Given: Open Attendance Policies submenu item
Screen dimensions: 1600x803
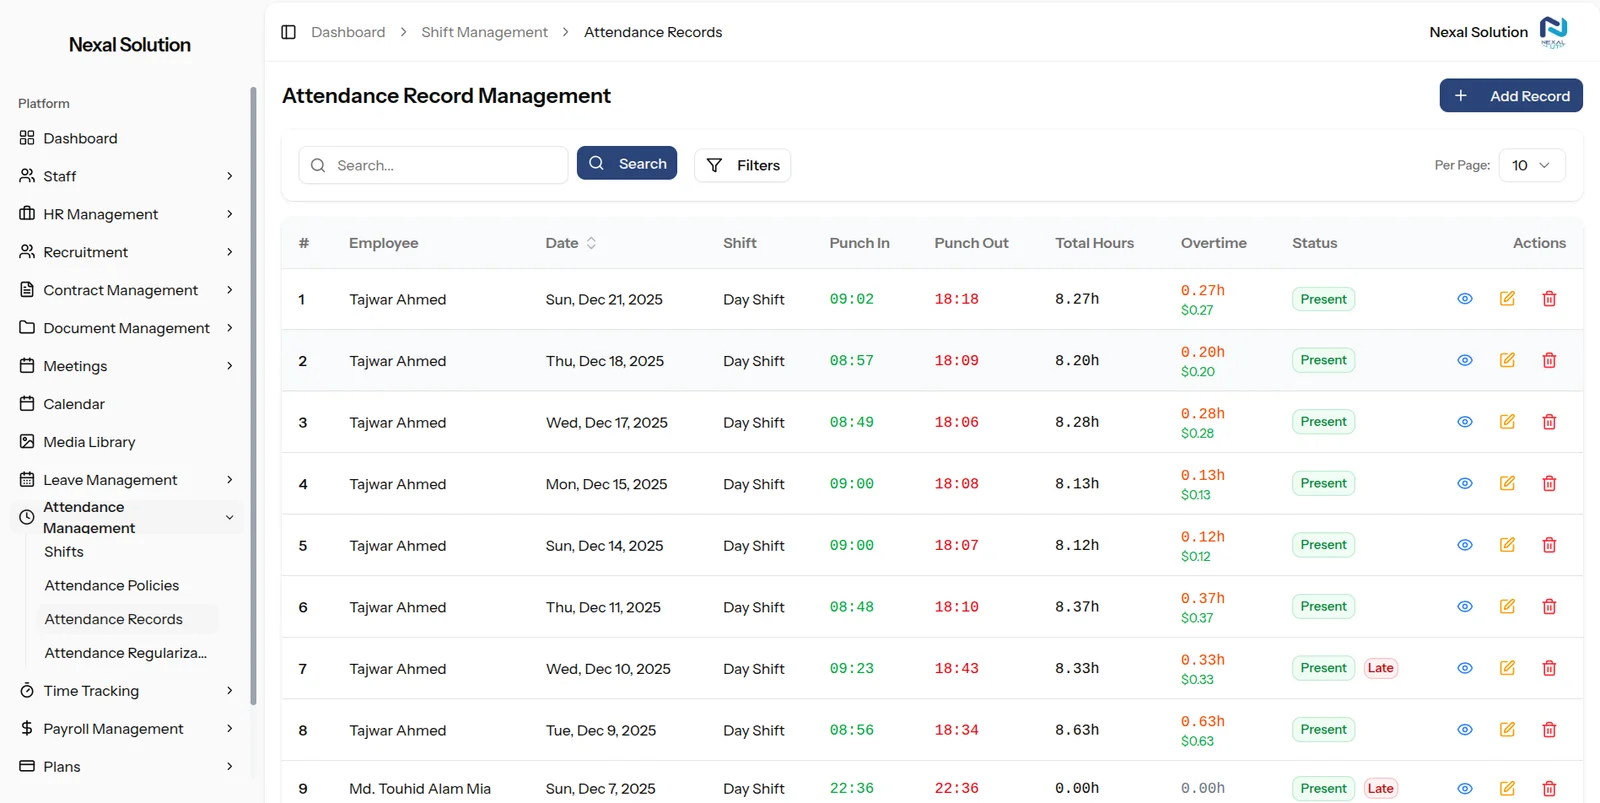Looking at the screenshot, I should click(112, 586).
